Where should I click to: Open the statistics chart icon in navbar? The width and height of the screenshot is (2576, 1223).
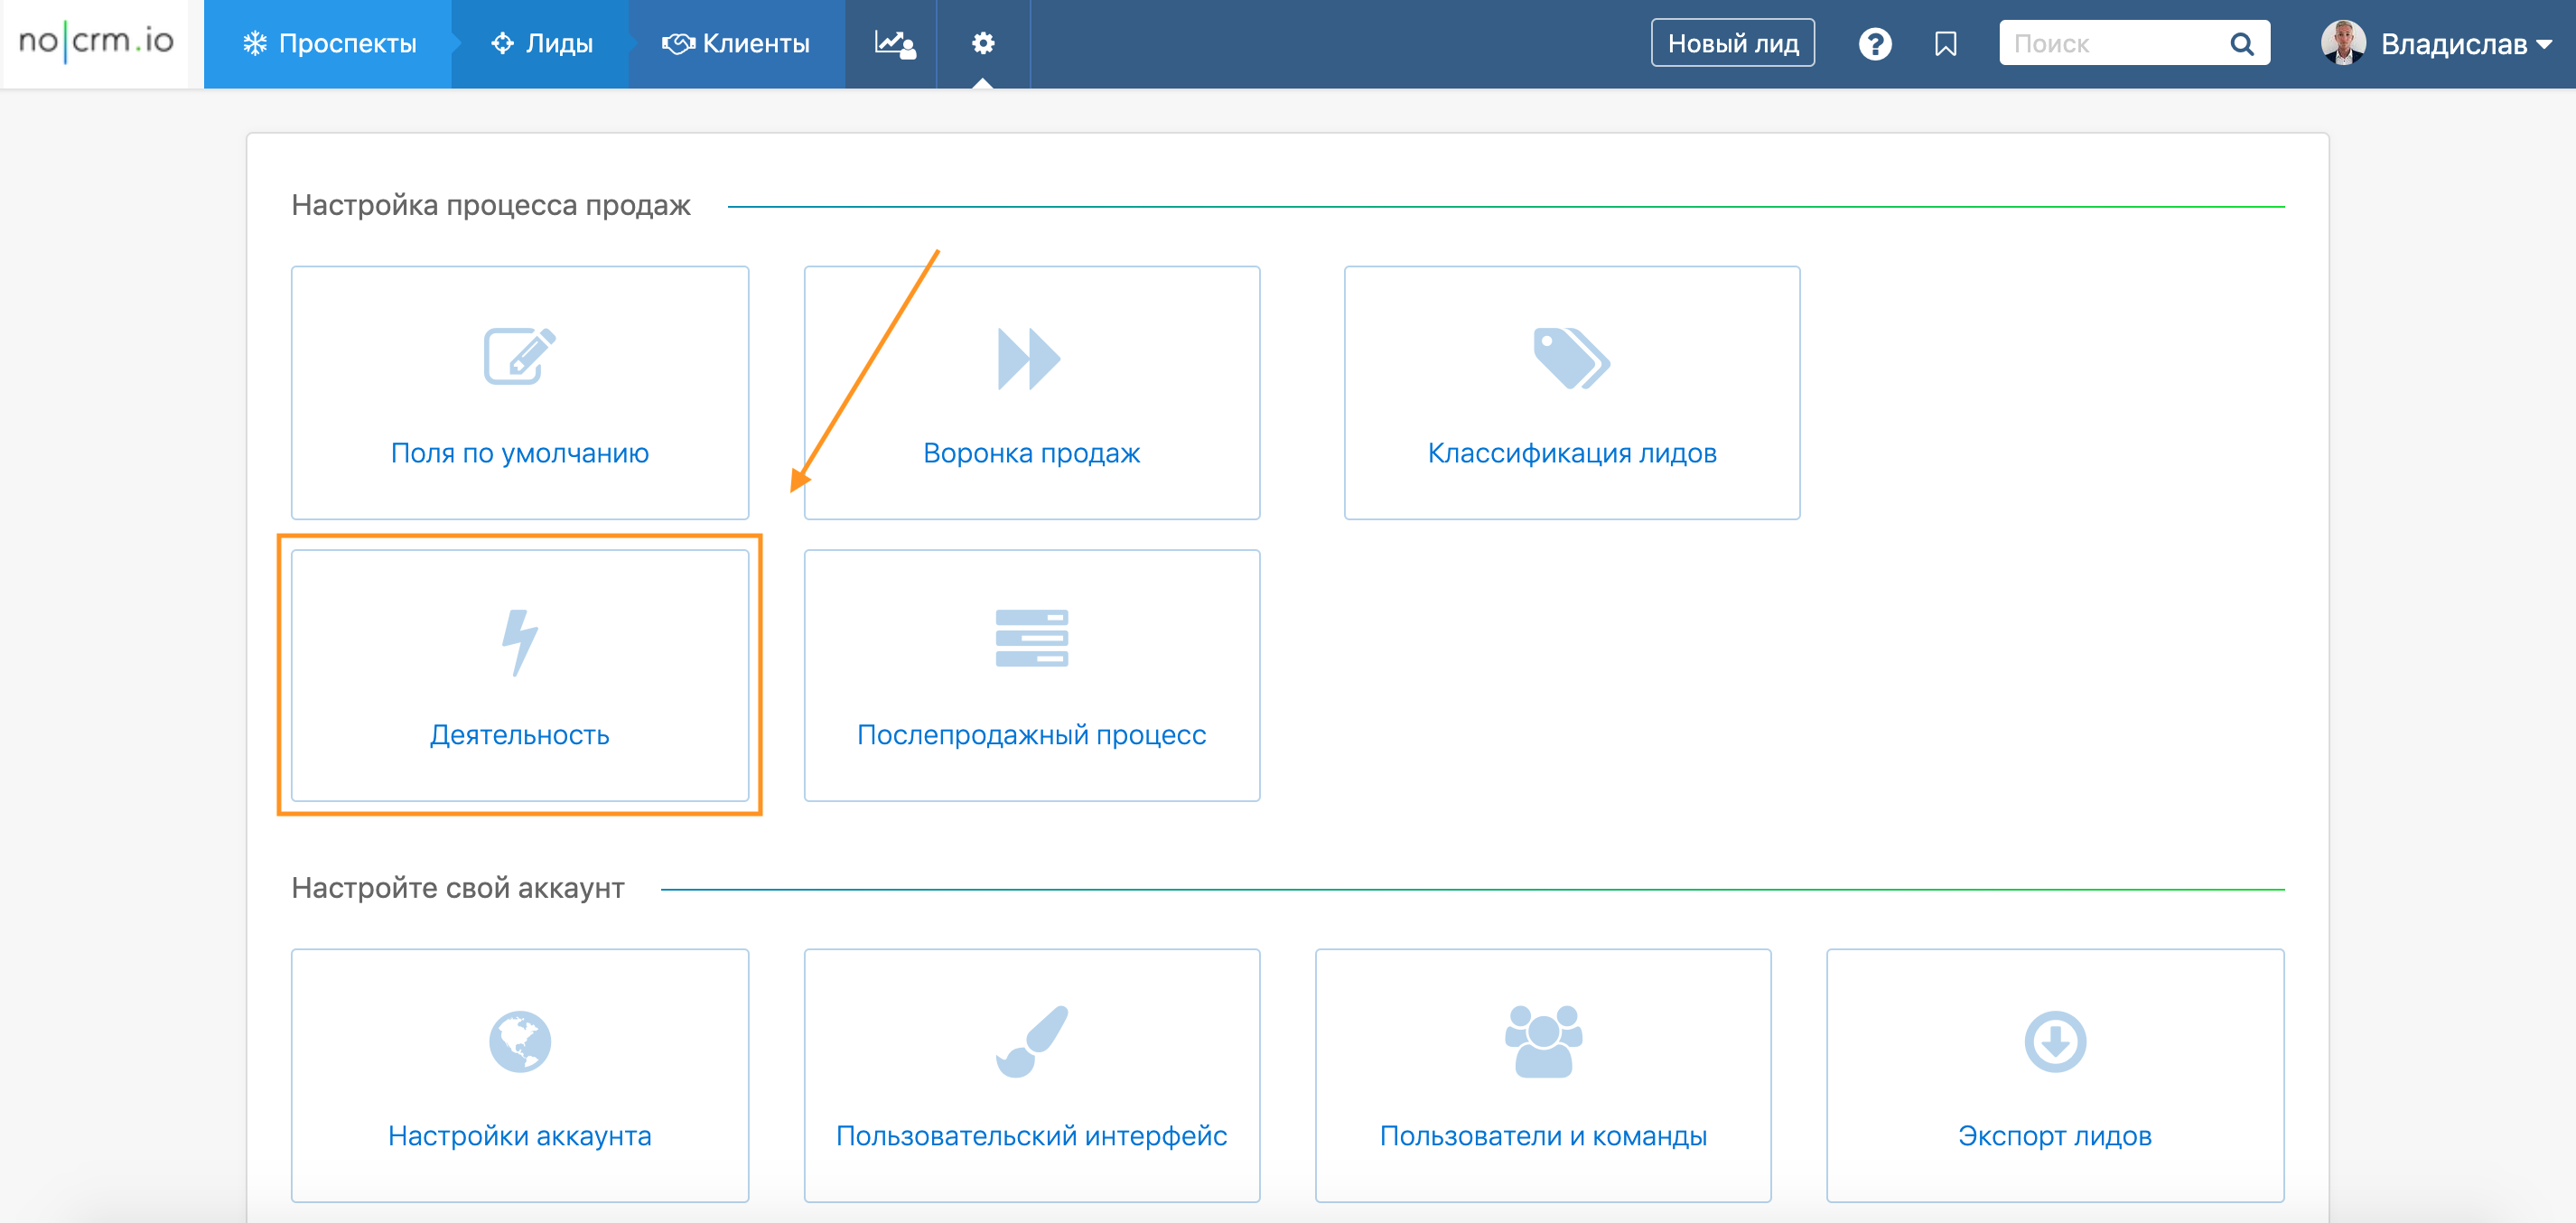[893, 43]
